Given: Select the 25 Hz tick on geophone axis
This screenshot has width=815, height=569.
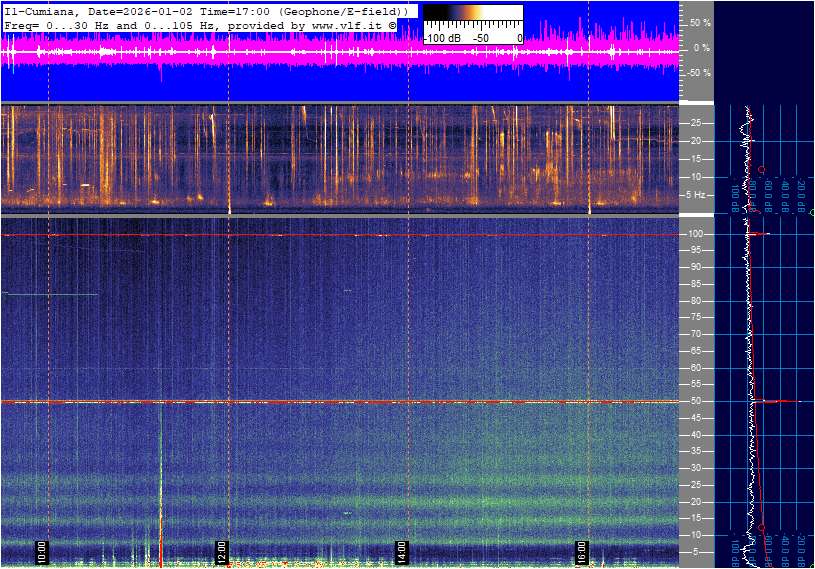Looking at the screenshot, I should pyautogui.click(x=697, y=123).
